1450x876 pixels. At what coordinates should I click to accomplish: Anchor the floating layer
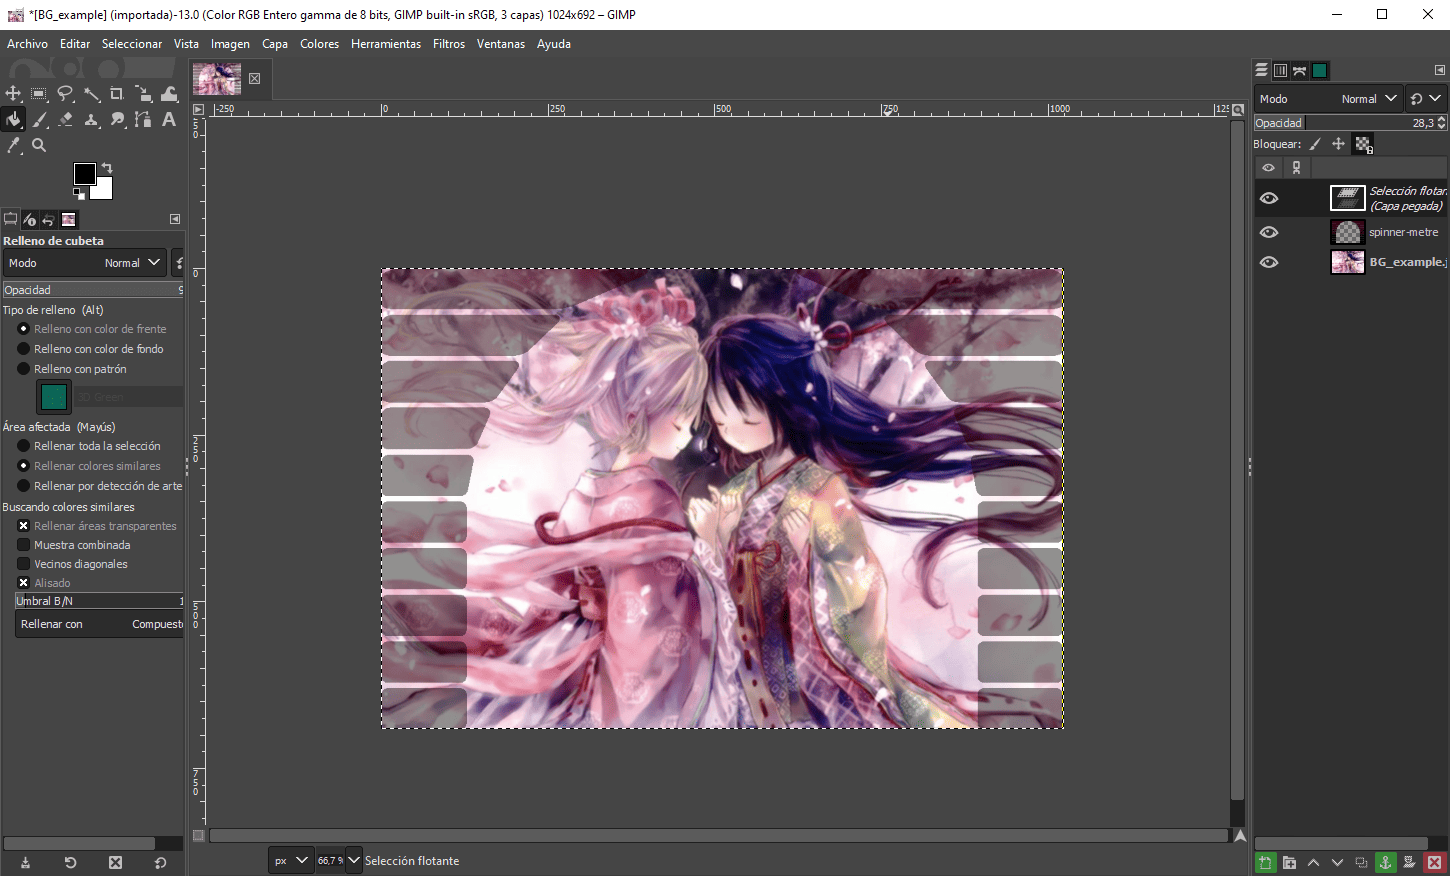tap(1385, 862)
